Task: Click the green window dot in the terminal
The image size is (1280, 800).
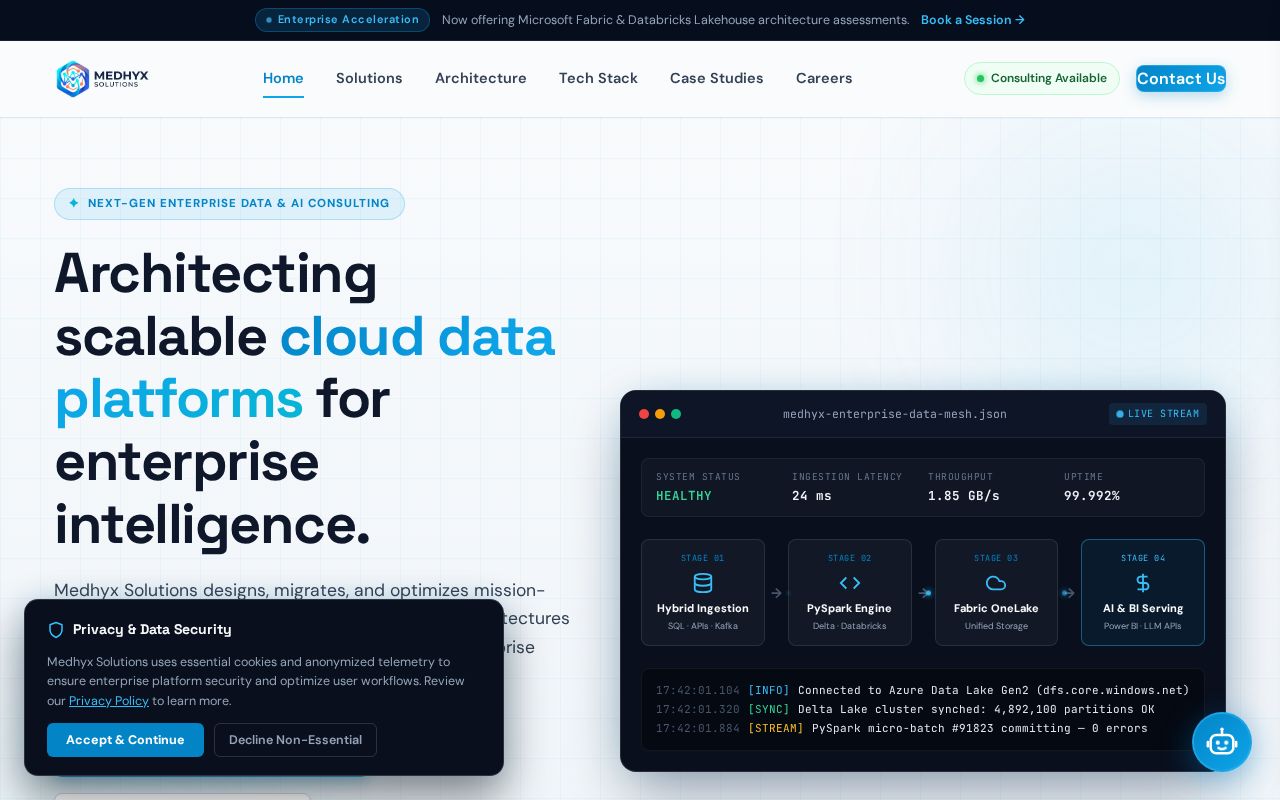Action: pos(676,414)
